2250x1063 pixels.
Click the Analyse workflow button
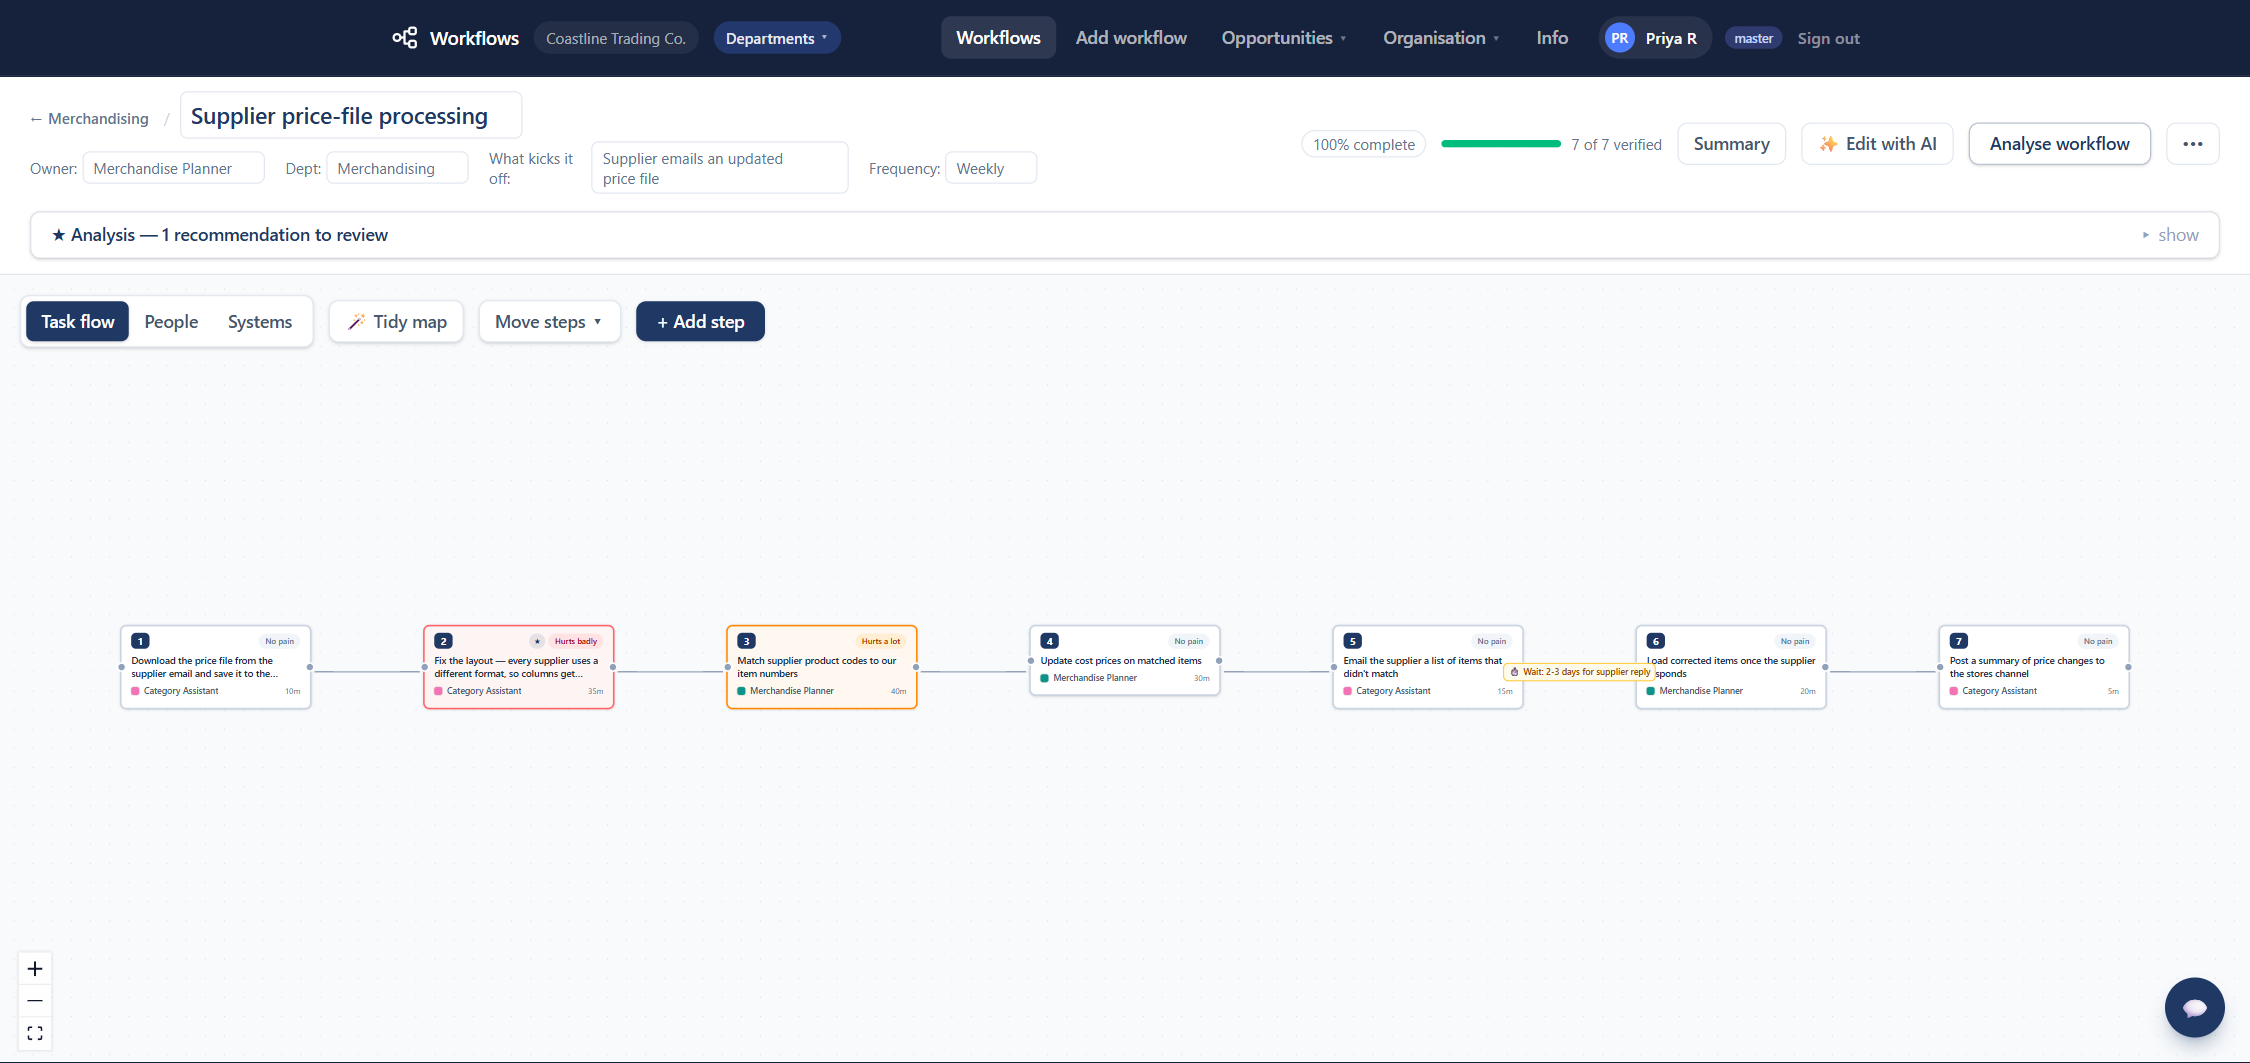click(x=2059, y=144)
